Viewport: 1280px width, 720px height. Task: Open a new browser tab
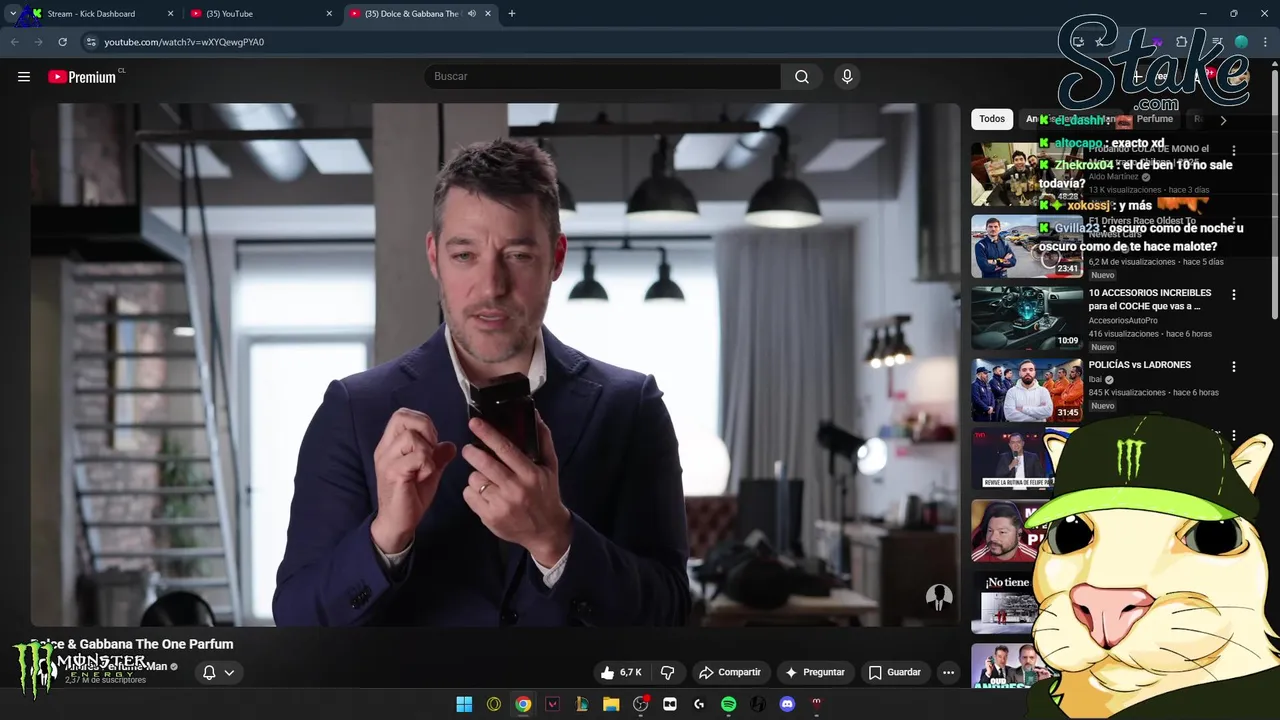pyautogui.click(x=512, y=14)
